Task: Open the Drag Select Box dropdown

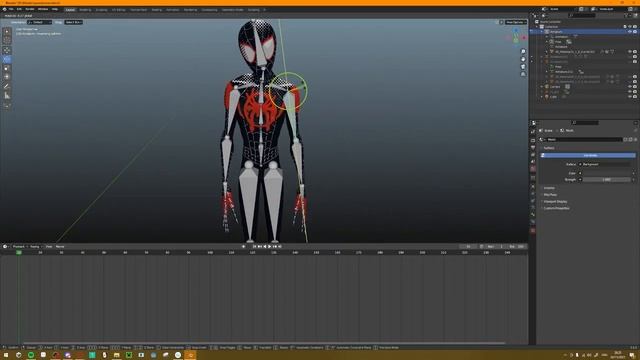Action: (x=73, y=22)
